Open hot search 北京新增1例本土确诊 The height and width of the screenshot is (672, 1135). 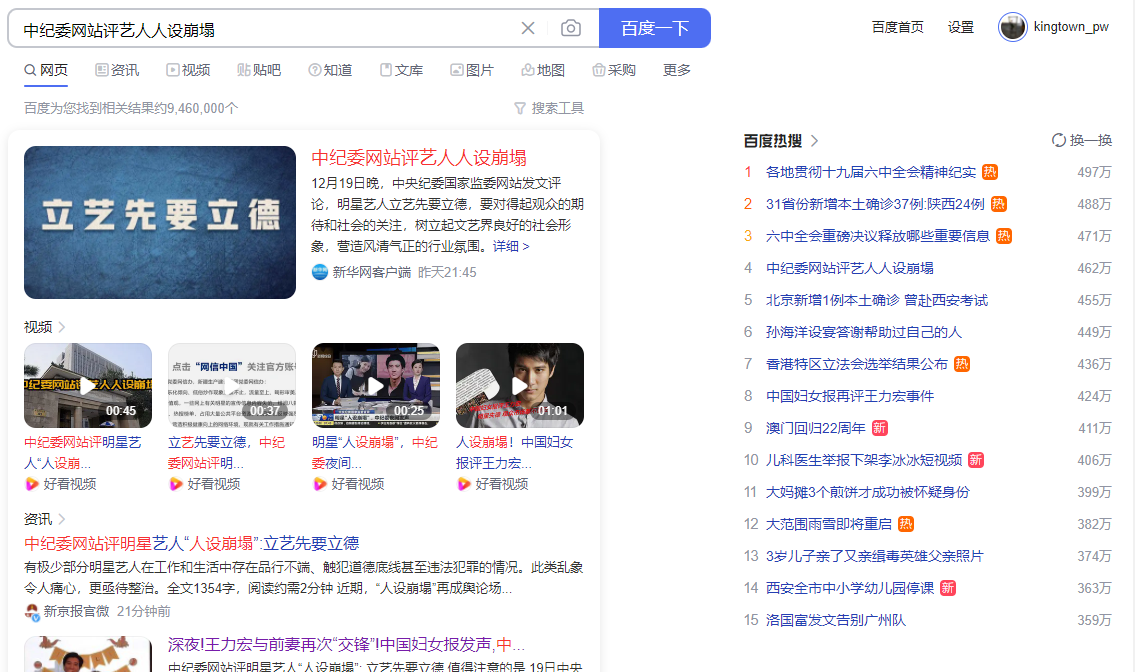(x=877, y=300)
